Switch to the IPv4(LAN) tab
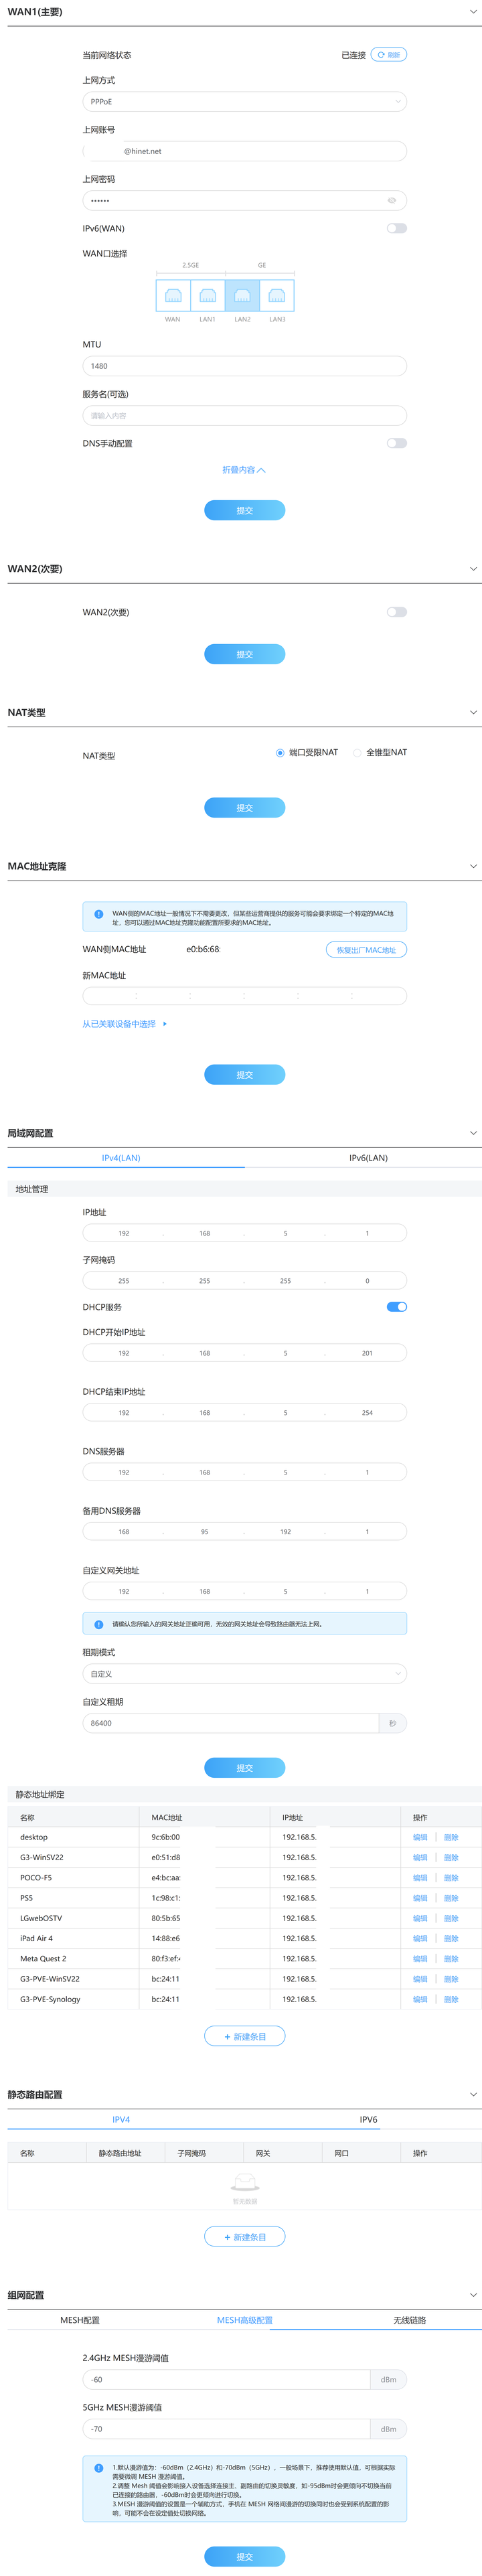Screen dimensions: 482x2576 [x=121, y=1158]
